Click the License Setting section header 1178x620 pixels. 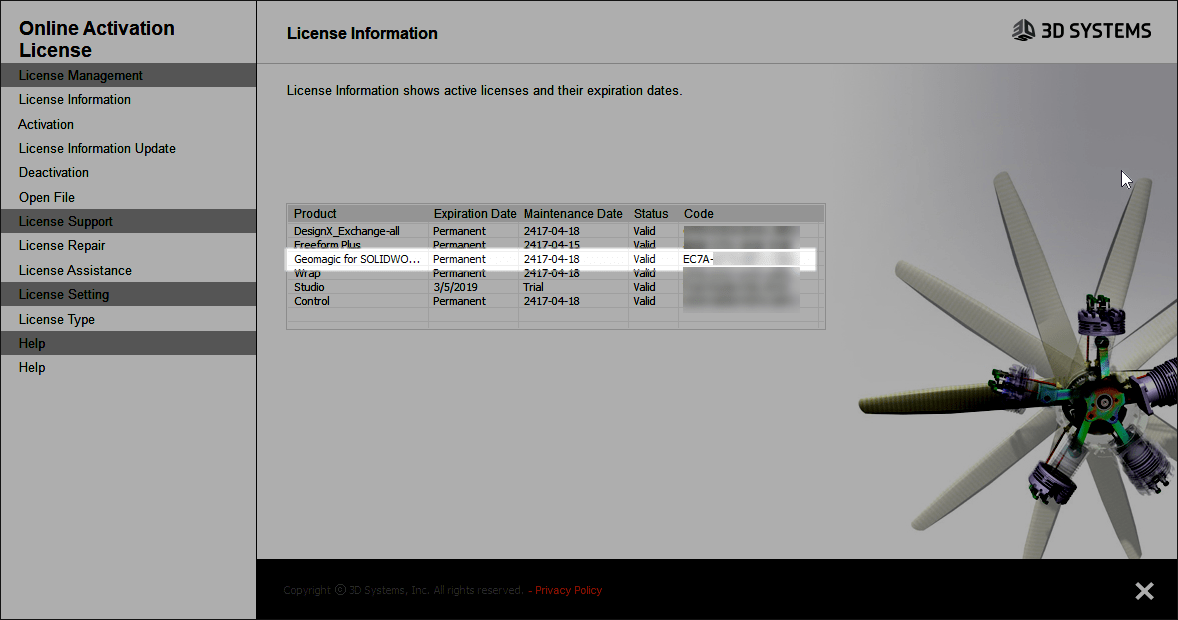point(128,294)
